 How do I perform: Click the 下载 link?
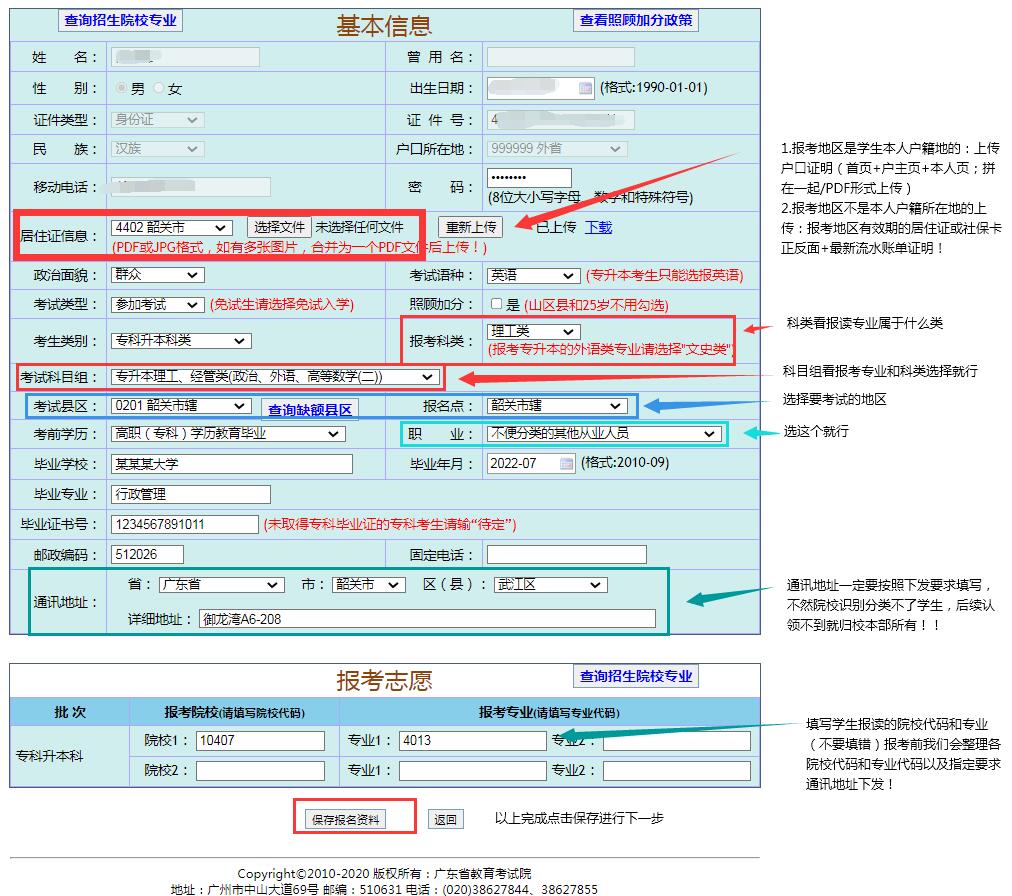coord(598,227)
